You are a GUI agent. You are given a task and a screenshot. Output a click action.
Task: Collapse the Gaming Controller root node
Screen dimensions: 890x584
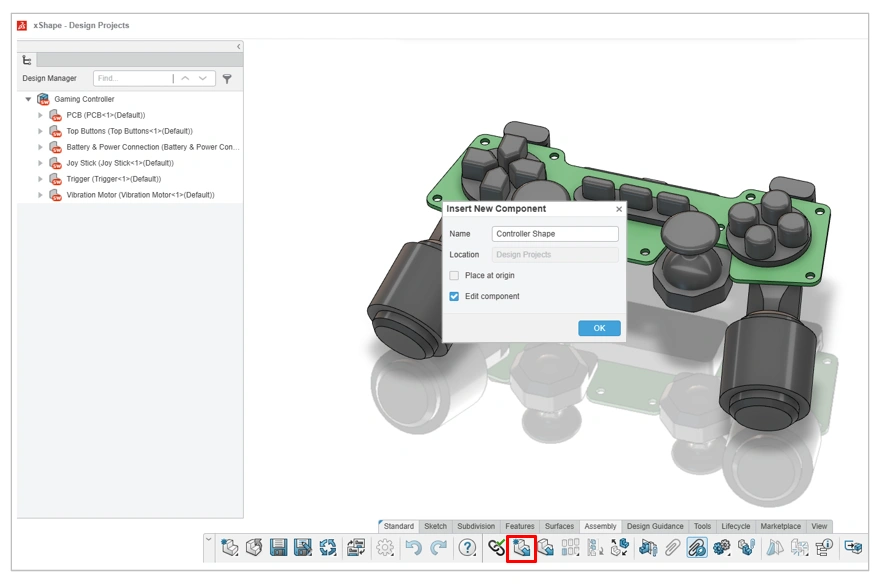click(28, 99)
